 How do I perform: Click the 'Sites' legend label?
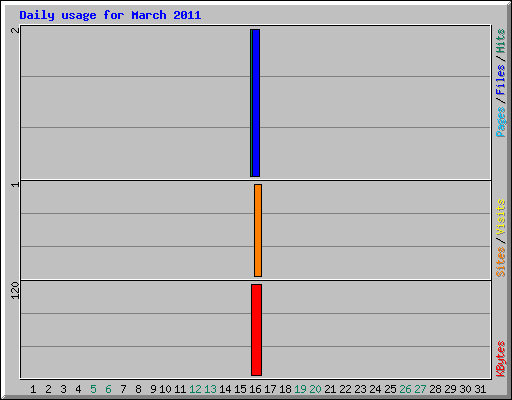tap(500, 262)
